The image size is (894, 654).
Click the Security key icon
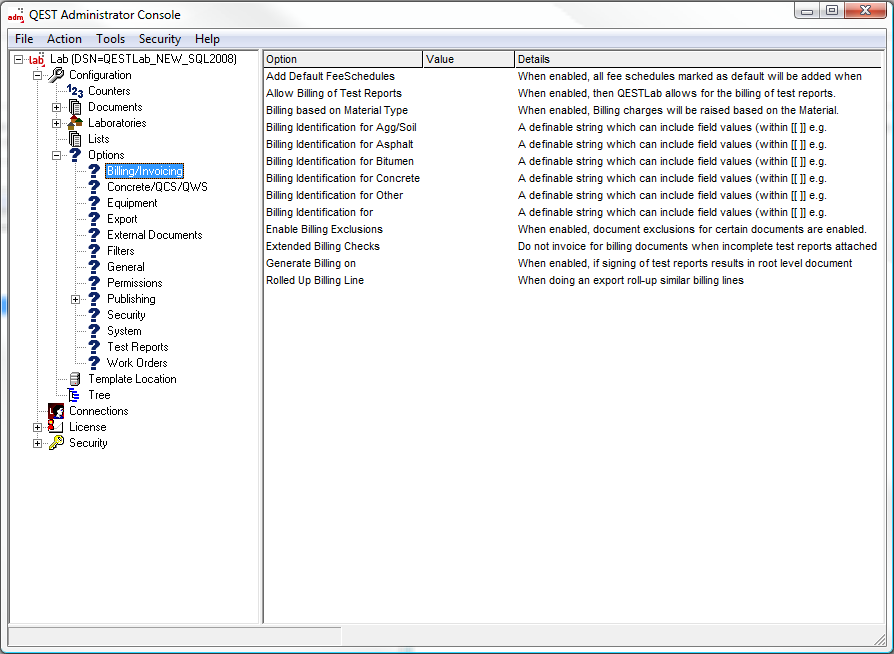point(56,443)
